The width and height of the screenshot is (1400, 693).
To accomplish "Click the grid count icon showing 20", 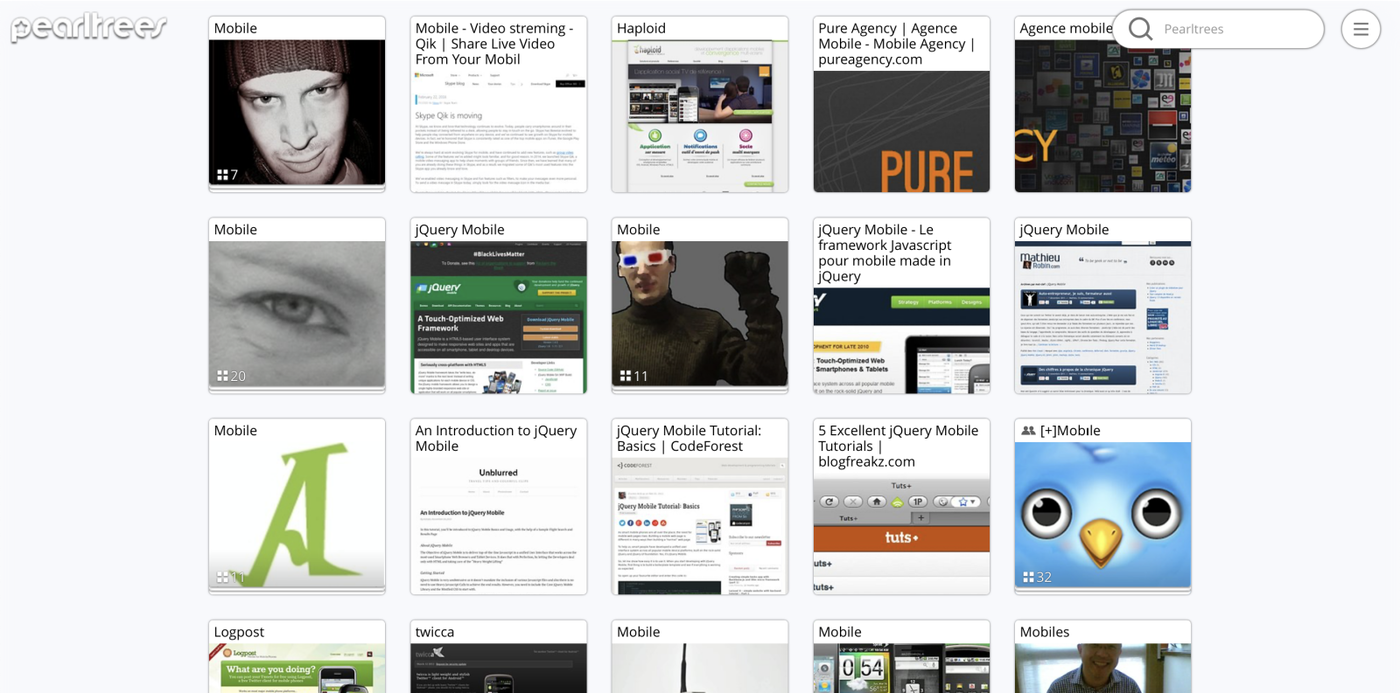I will coord(222,376).
